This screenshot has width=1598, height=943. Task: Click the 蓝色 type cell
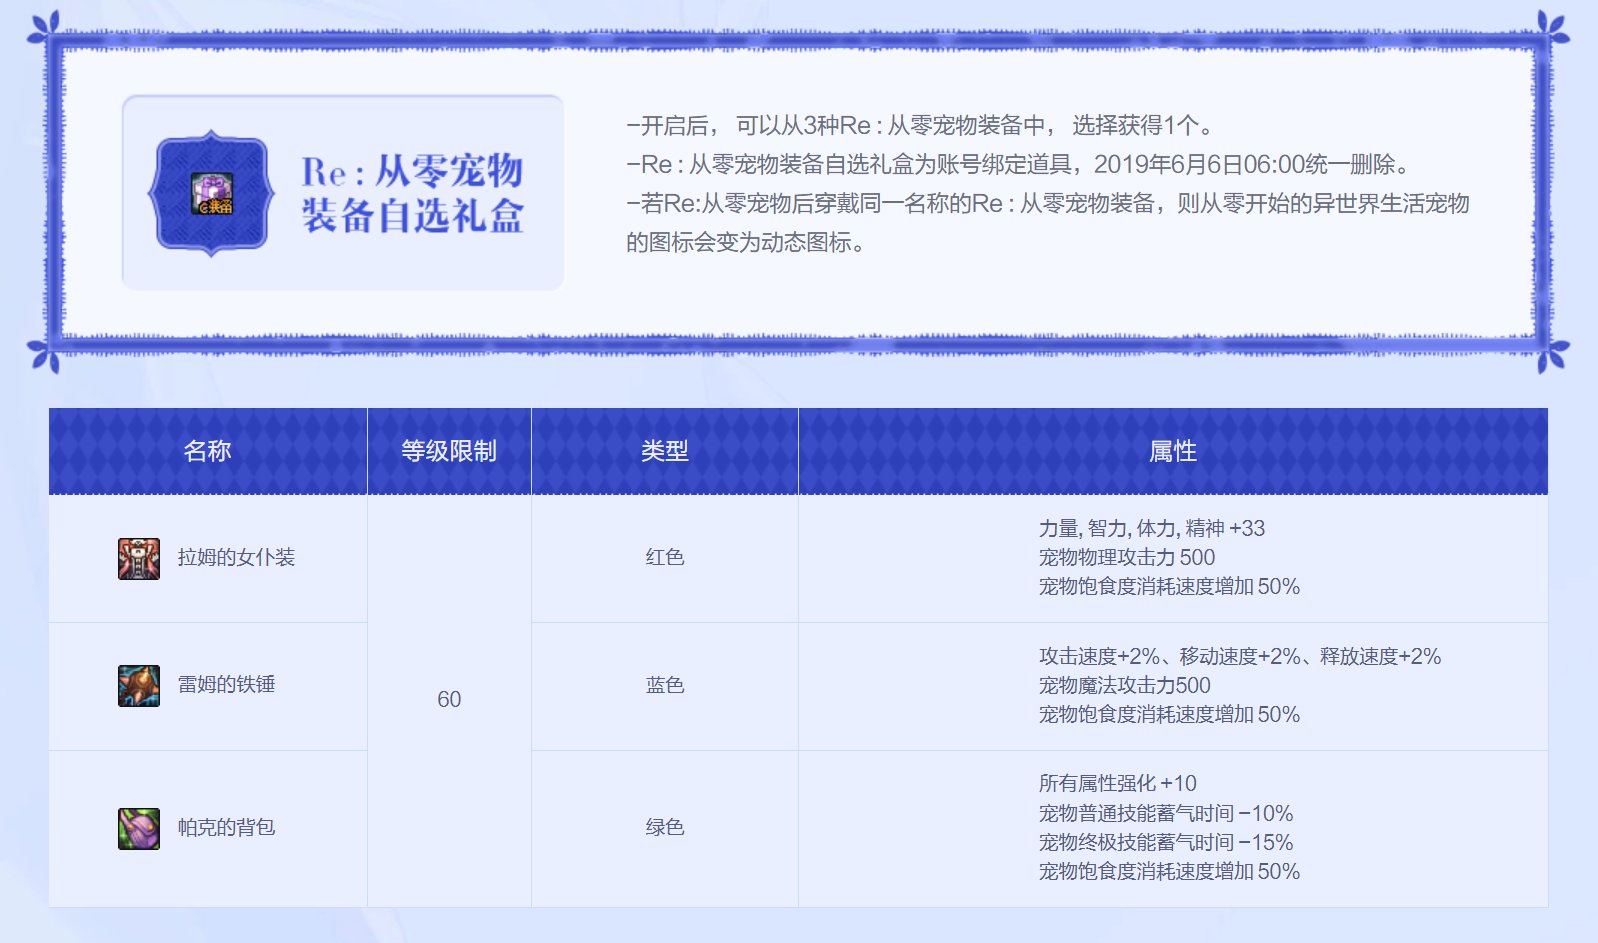pos(665,685)
